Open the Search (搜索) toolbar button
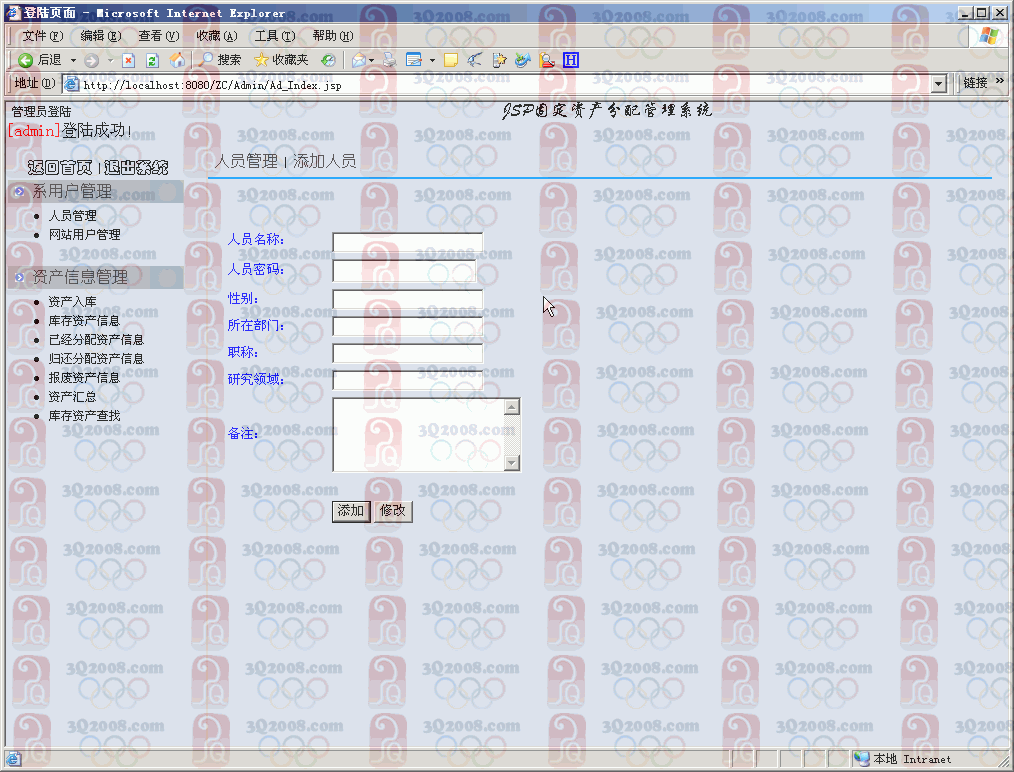 tap(220, 60)
